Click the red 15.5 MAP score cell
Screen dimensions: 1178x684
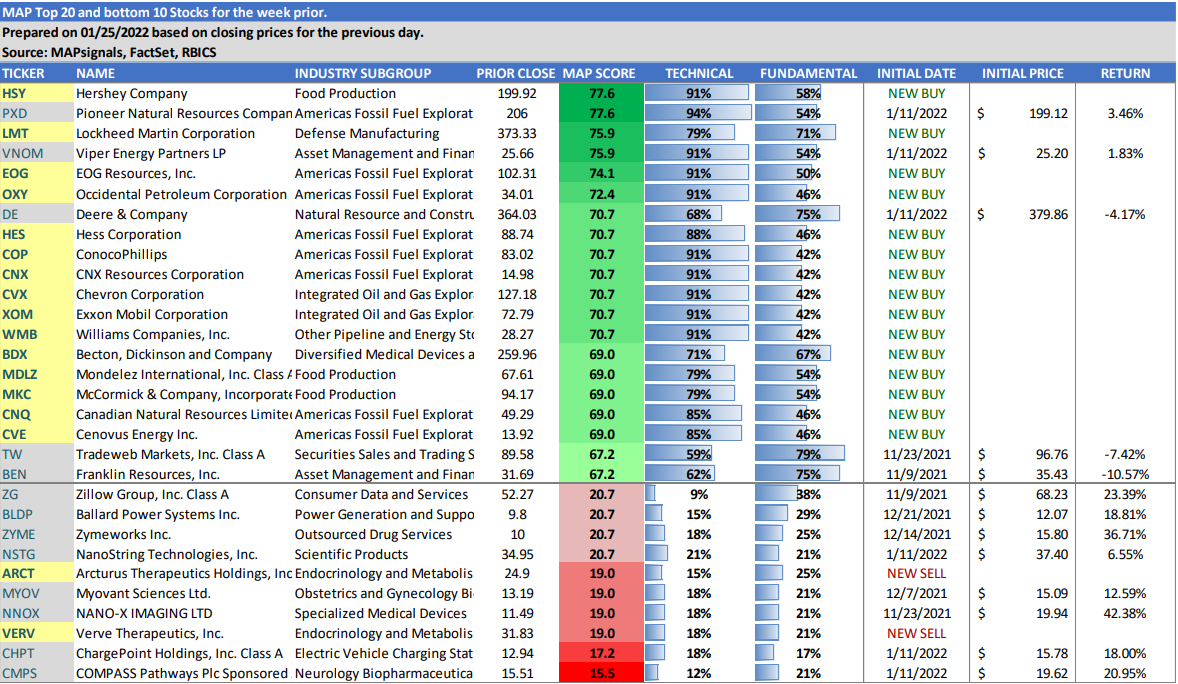(x=601, y=673)
